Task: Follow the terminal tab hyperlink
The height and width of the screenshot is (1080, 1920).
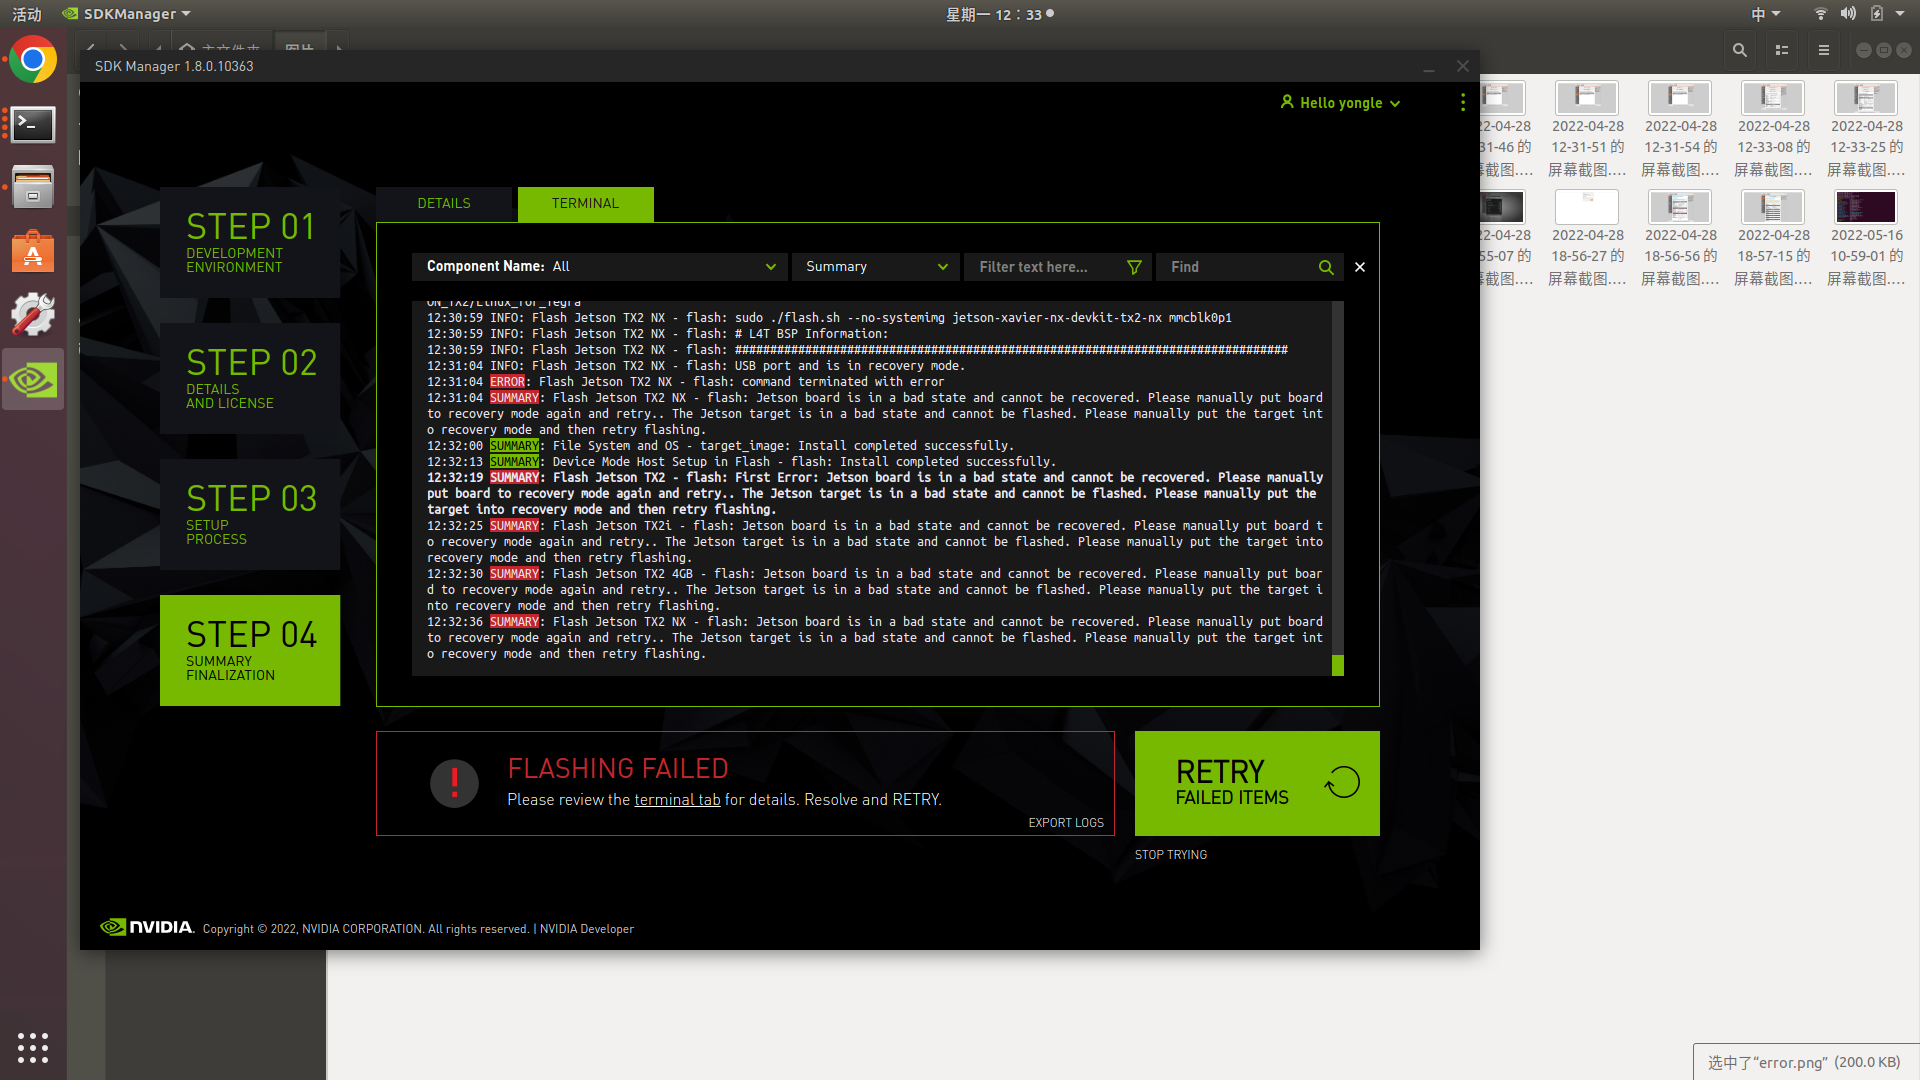Action: pyautogui.click(x=676, y=799)
